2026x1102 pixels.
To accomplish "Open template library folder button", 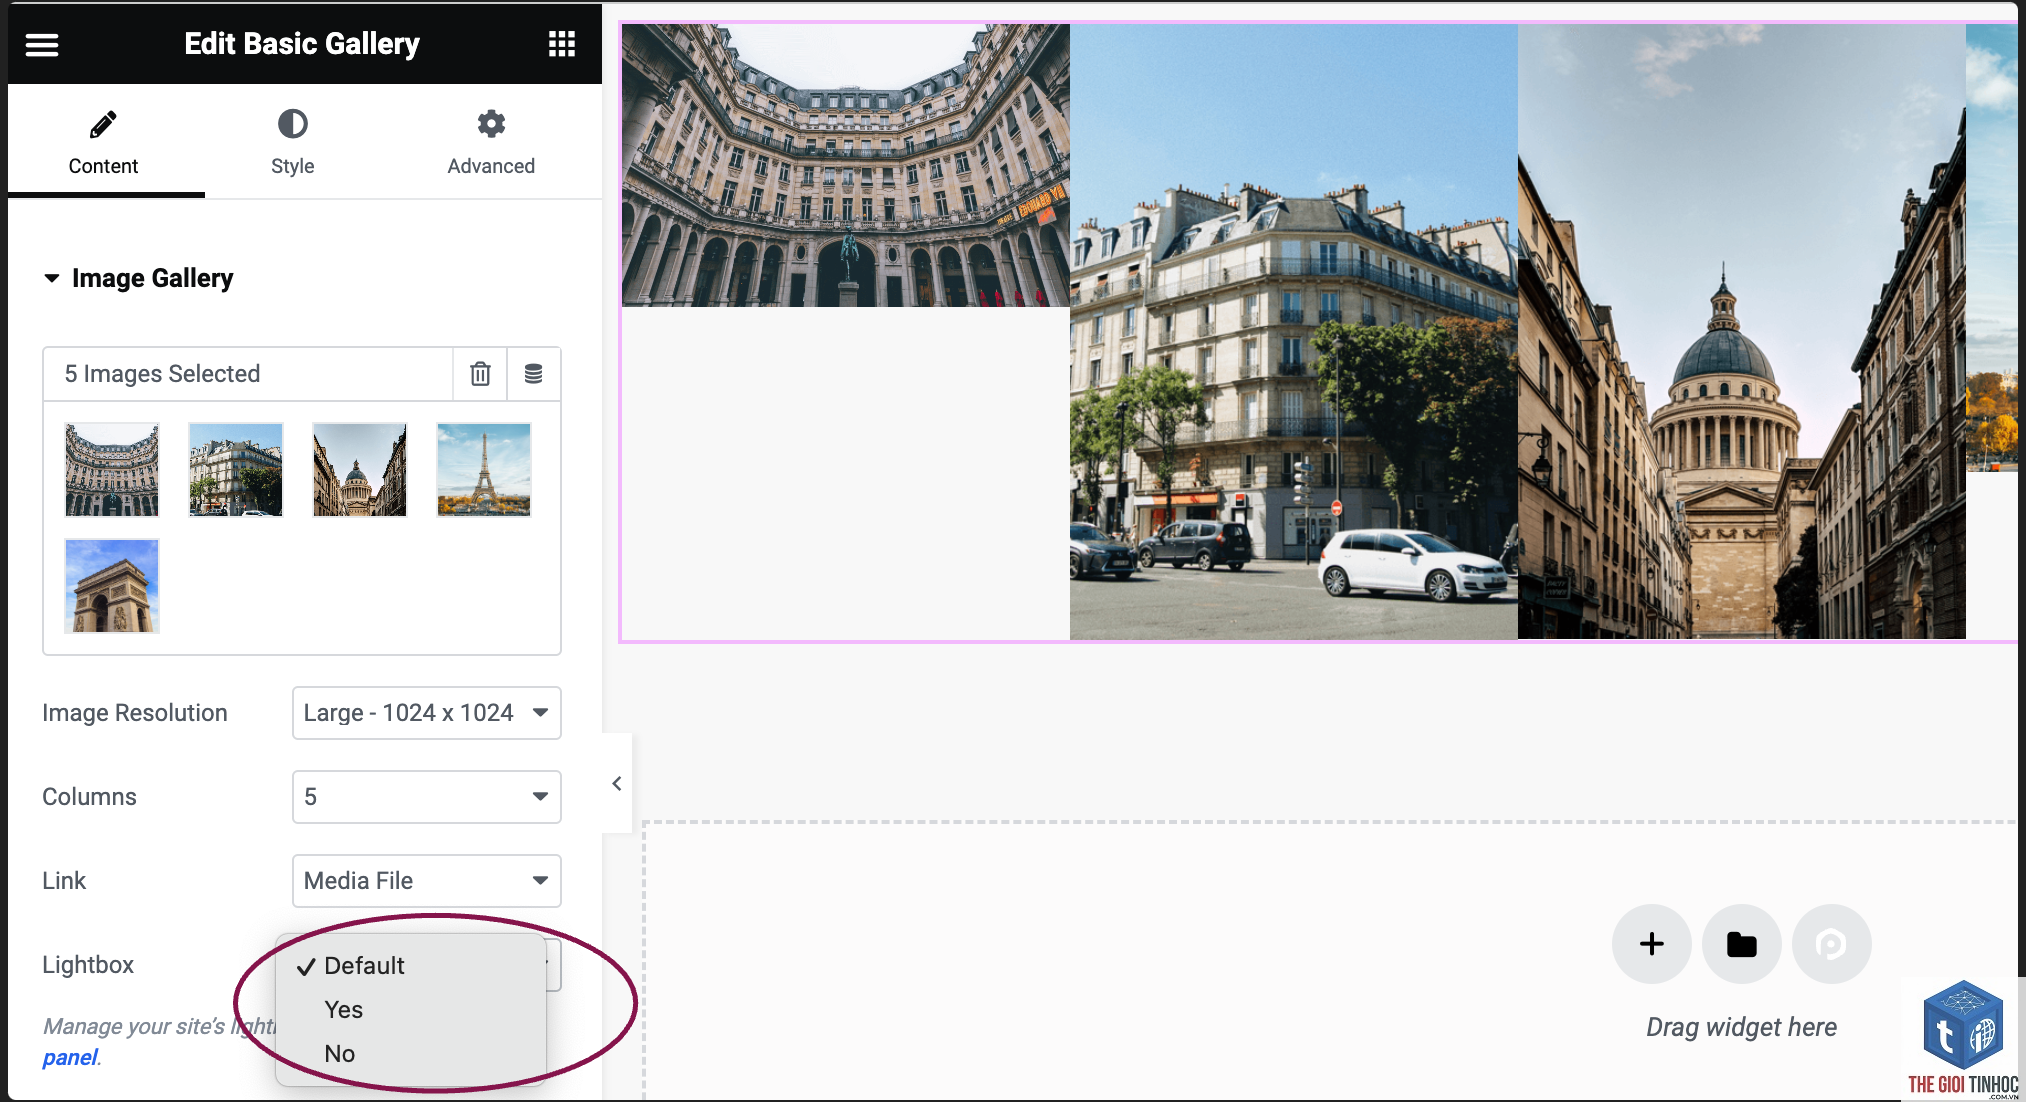I will 1742,944.
